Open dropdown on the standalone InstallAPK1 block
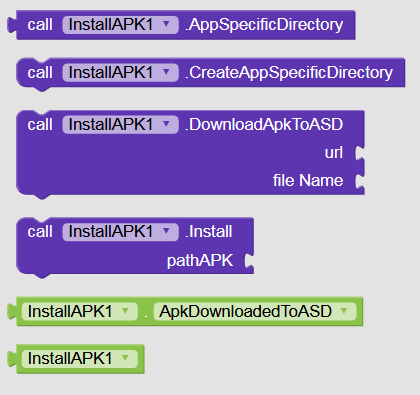420x395 pixels. (80, 359)
